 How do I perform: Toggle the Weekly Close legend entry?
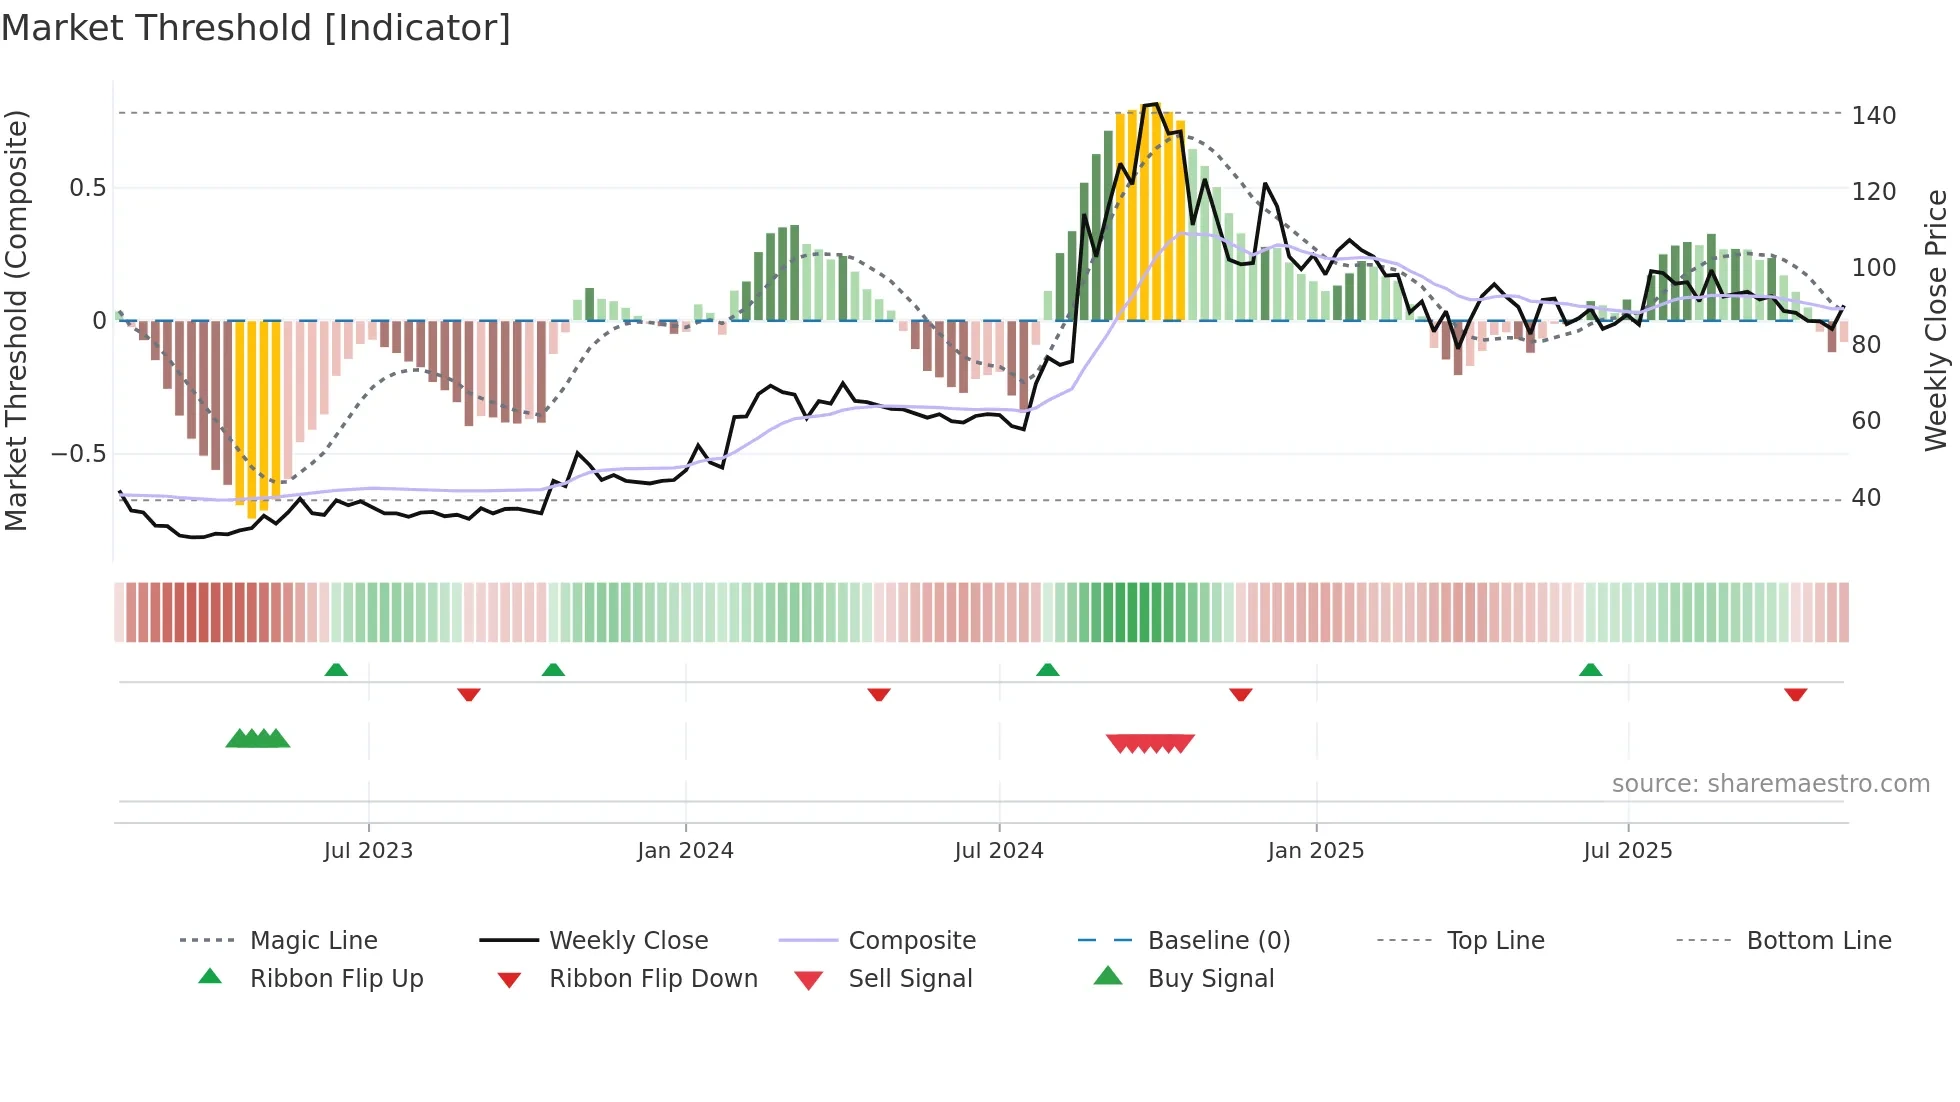tap(628, 940)
